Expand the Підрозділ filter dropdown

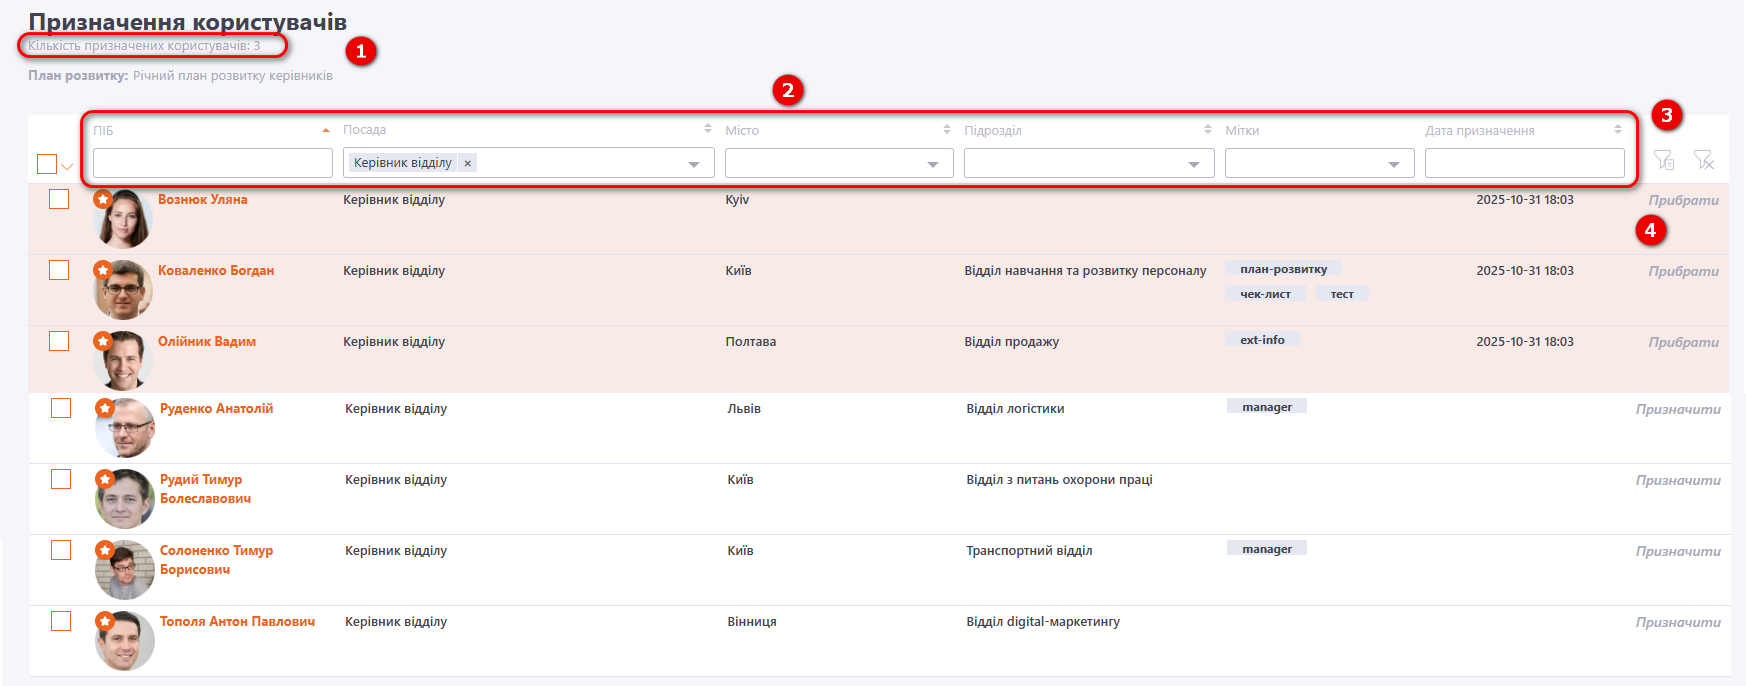1193,164
